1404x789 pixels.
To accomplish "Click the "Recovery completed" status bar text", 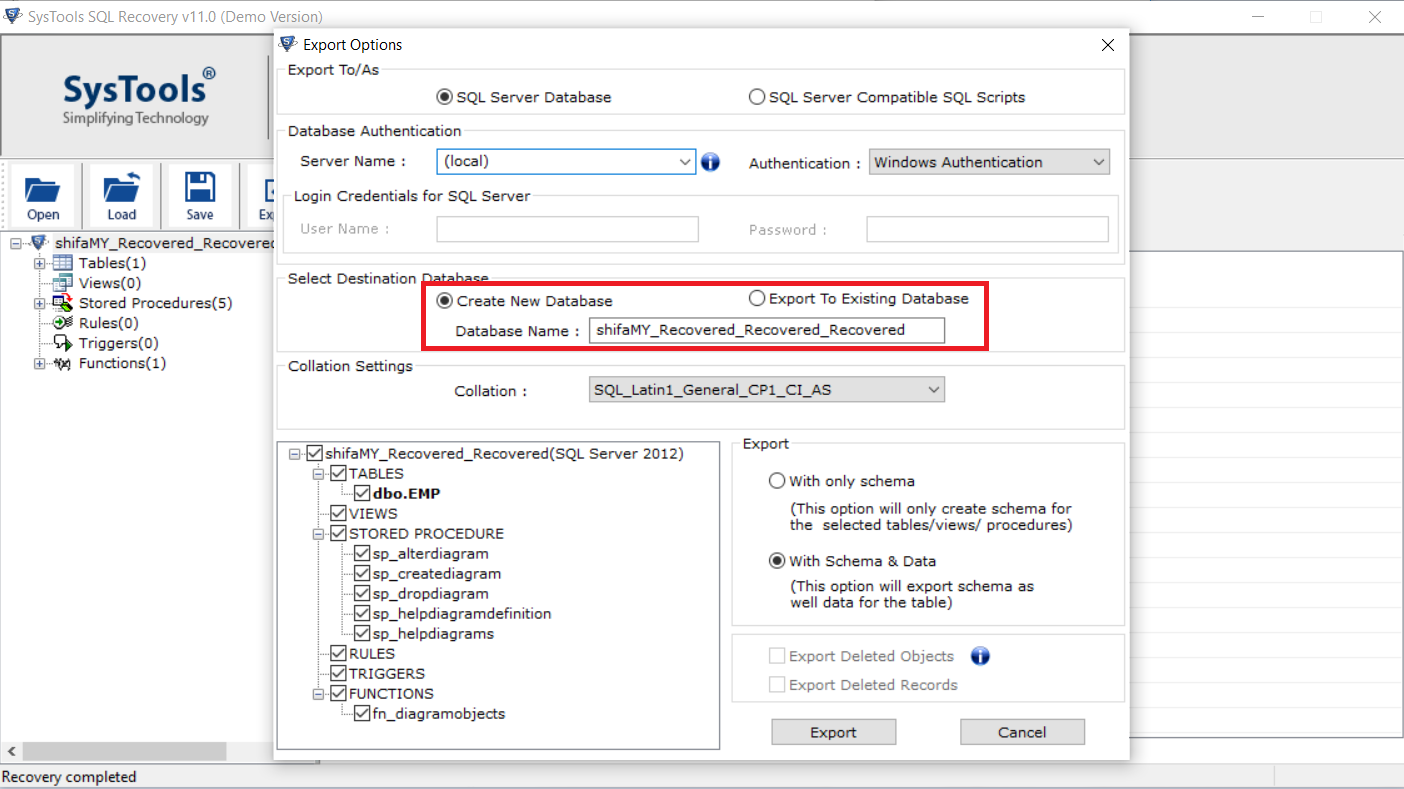I will click(x=70, y=777).
